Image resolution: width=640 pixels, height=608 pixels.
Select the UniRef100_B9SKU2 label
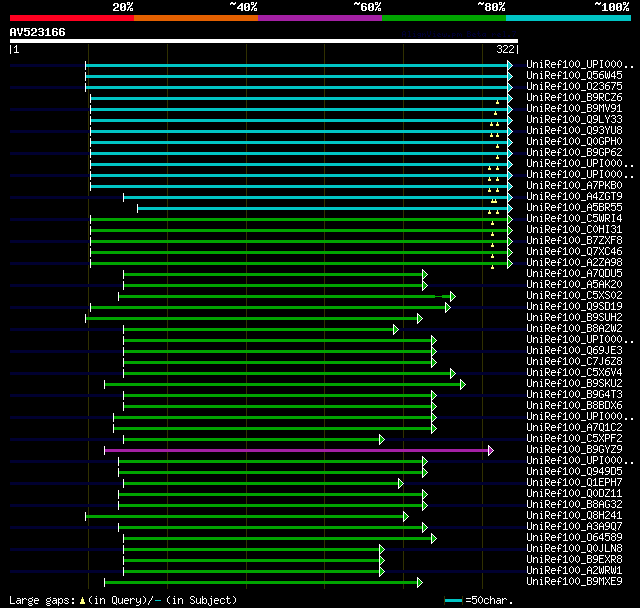(574, 384)
